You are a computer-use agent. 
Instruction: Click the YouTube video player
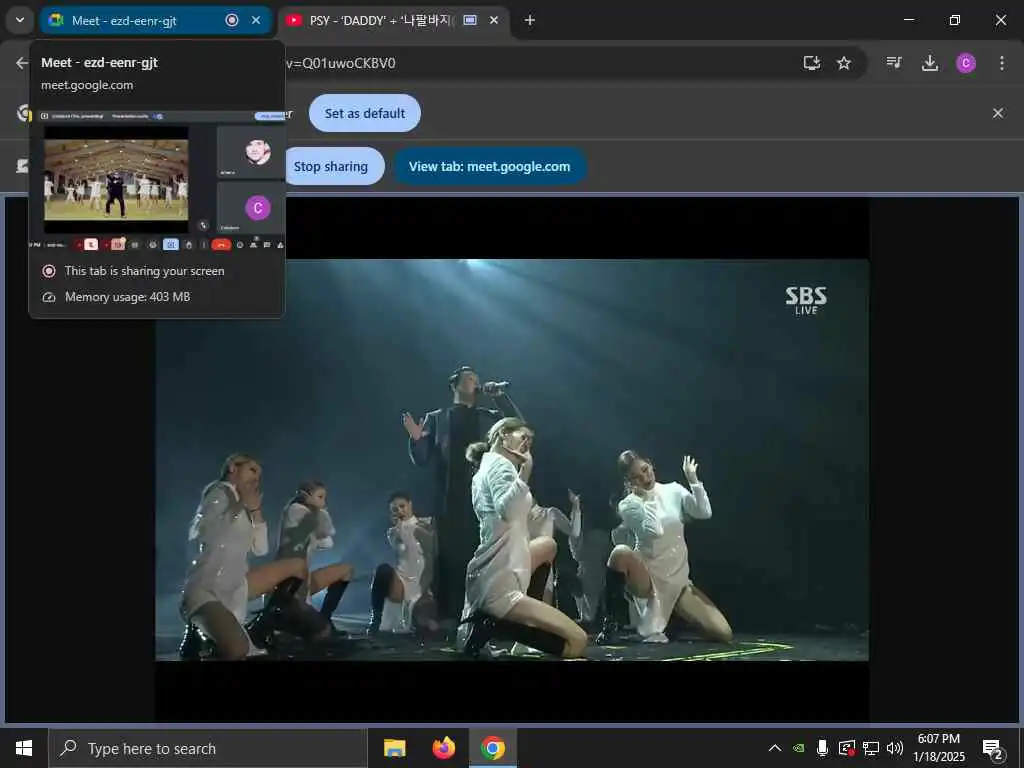tap(512, 460)
